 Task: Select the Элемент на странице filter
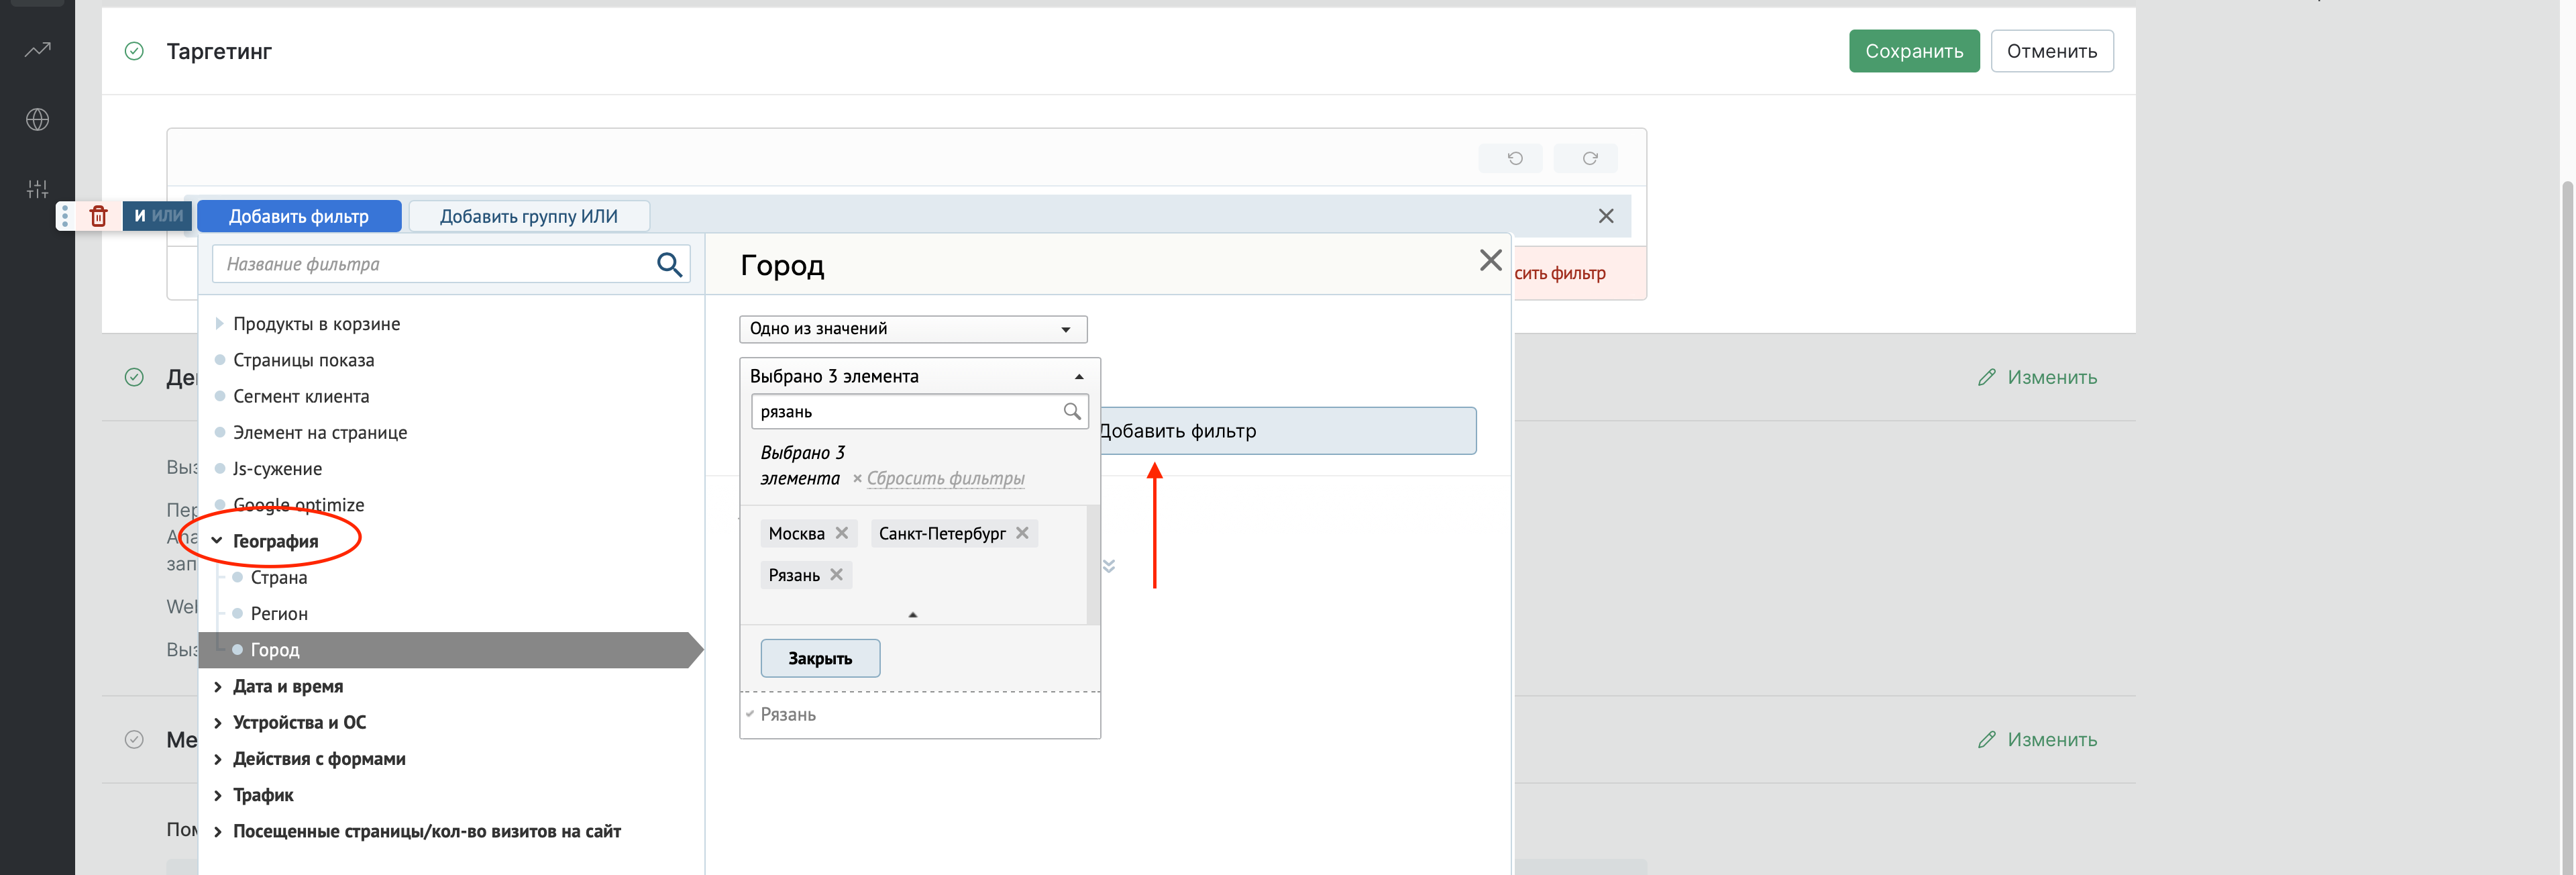click(x=320, y=432)
